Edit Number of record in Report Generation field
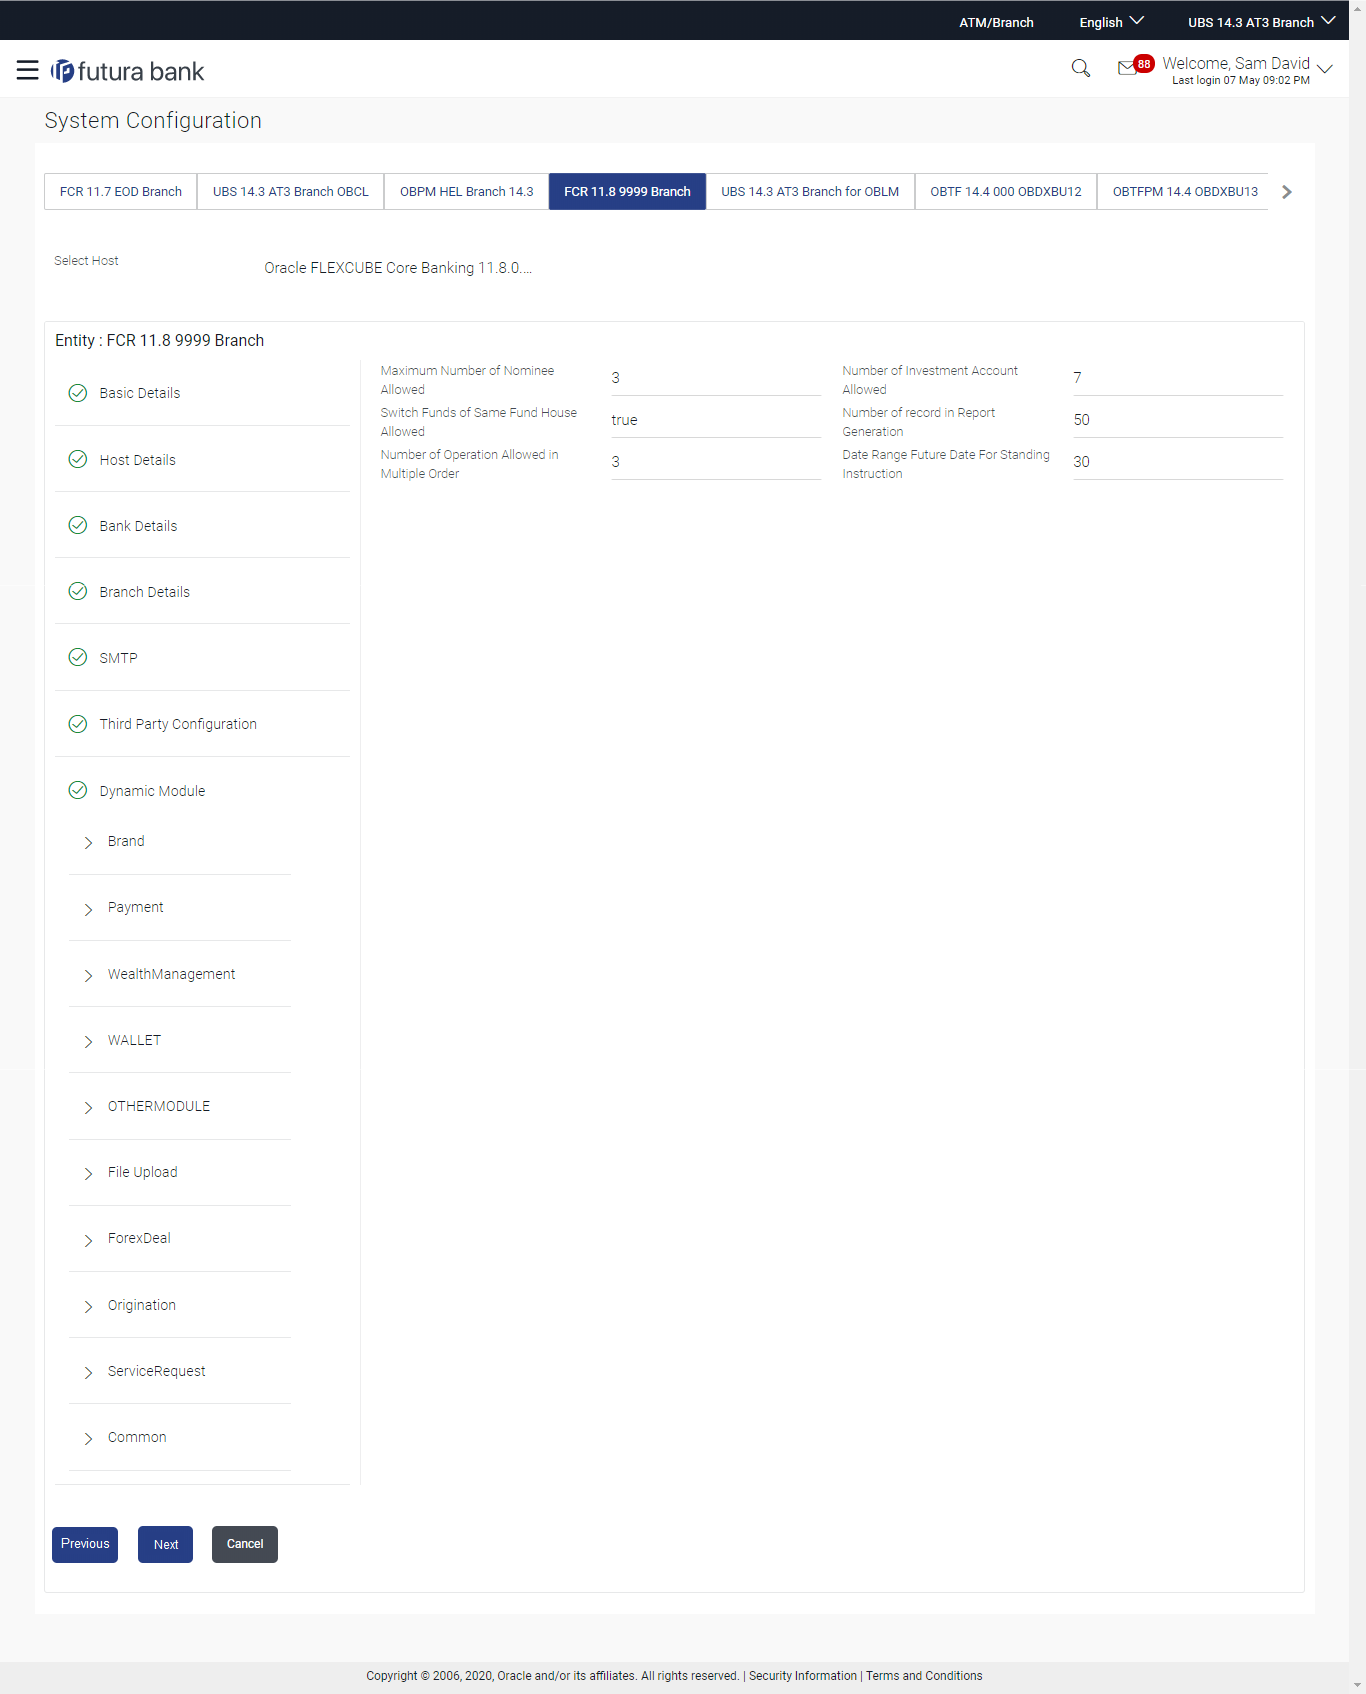1366x1694 pixels. pos(1178,420)
